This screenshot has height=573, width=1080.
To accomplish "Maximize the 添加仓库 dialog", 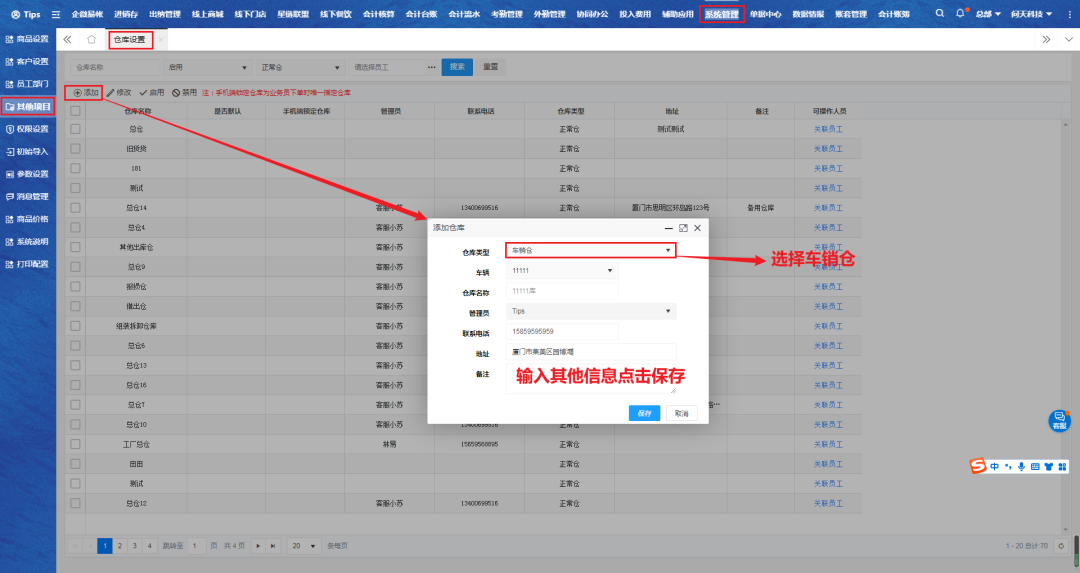I will coord(683,228).
